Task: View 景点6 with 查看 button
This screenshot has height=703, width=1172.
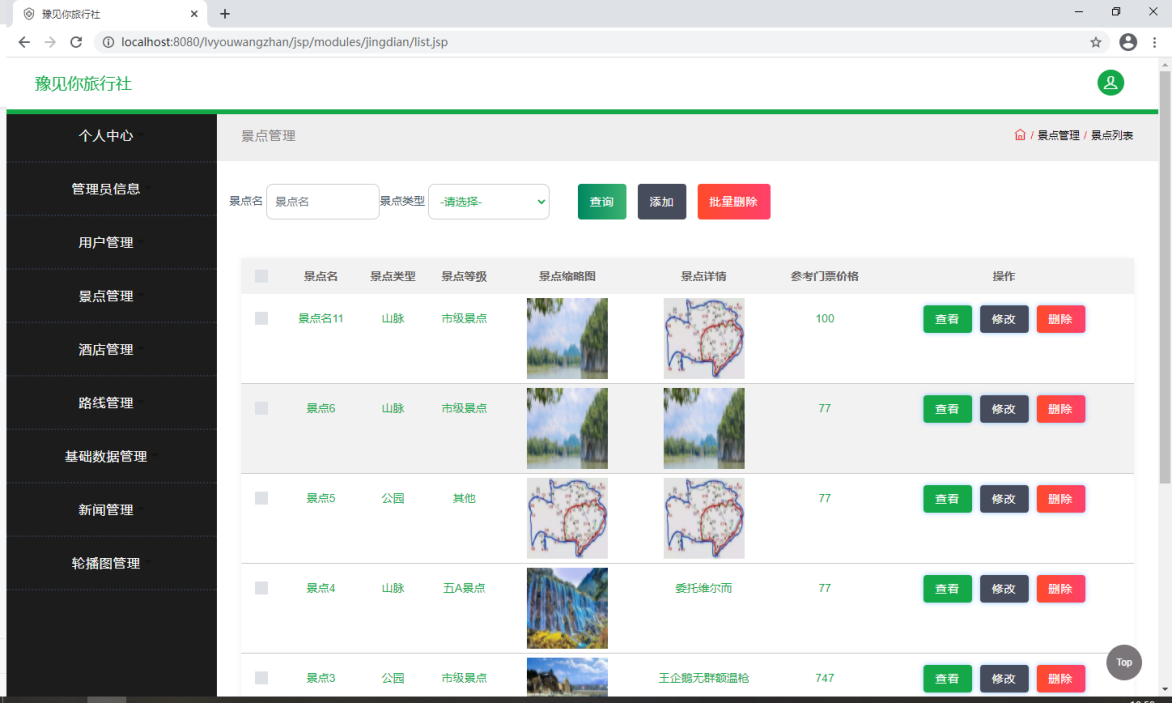Action: (x=947, y=409)
